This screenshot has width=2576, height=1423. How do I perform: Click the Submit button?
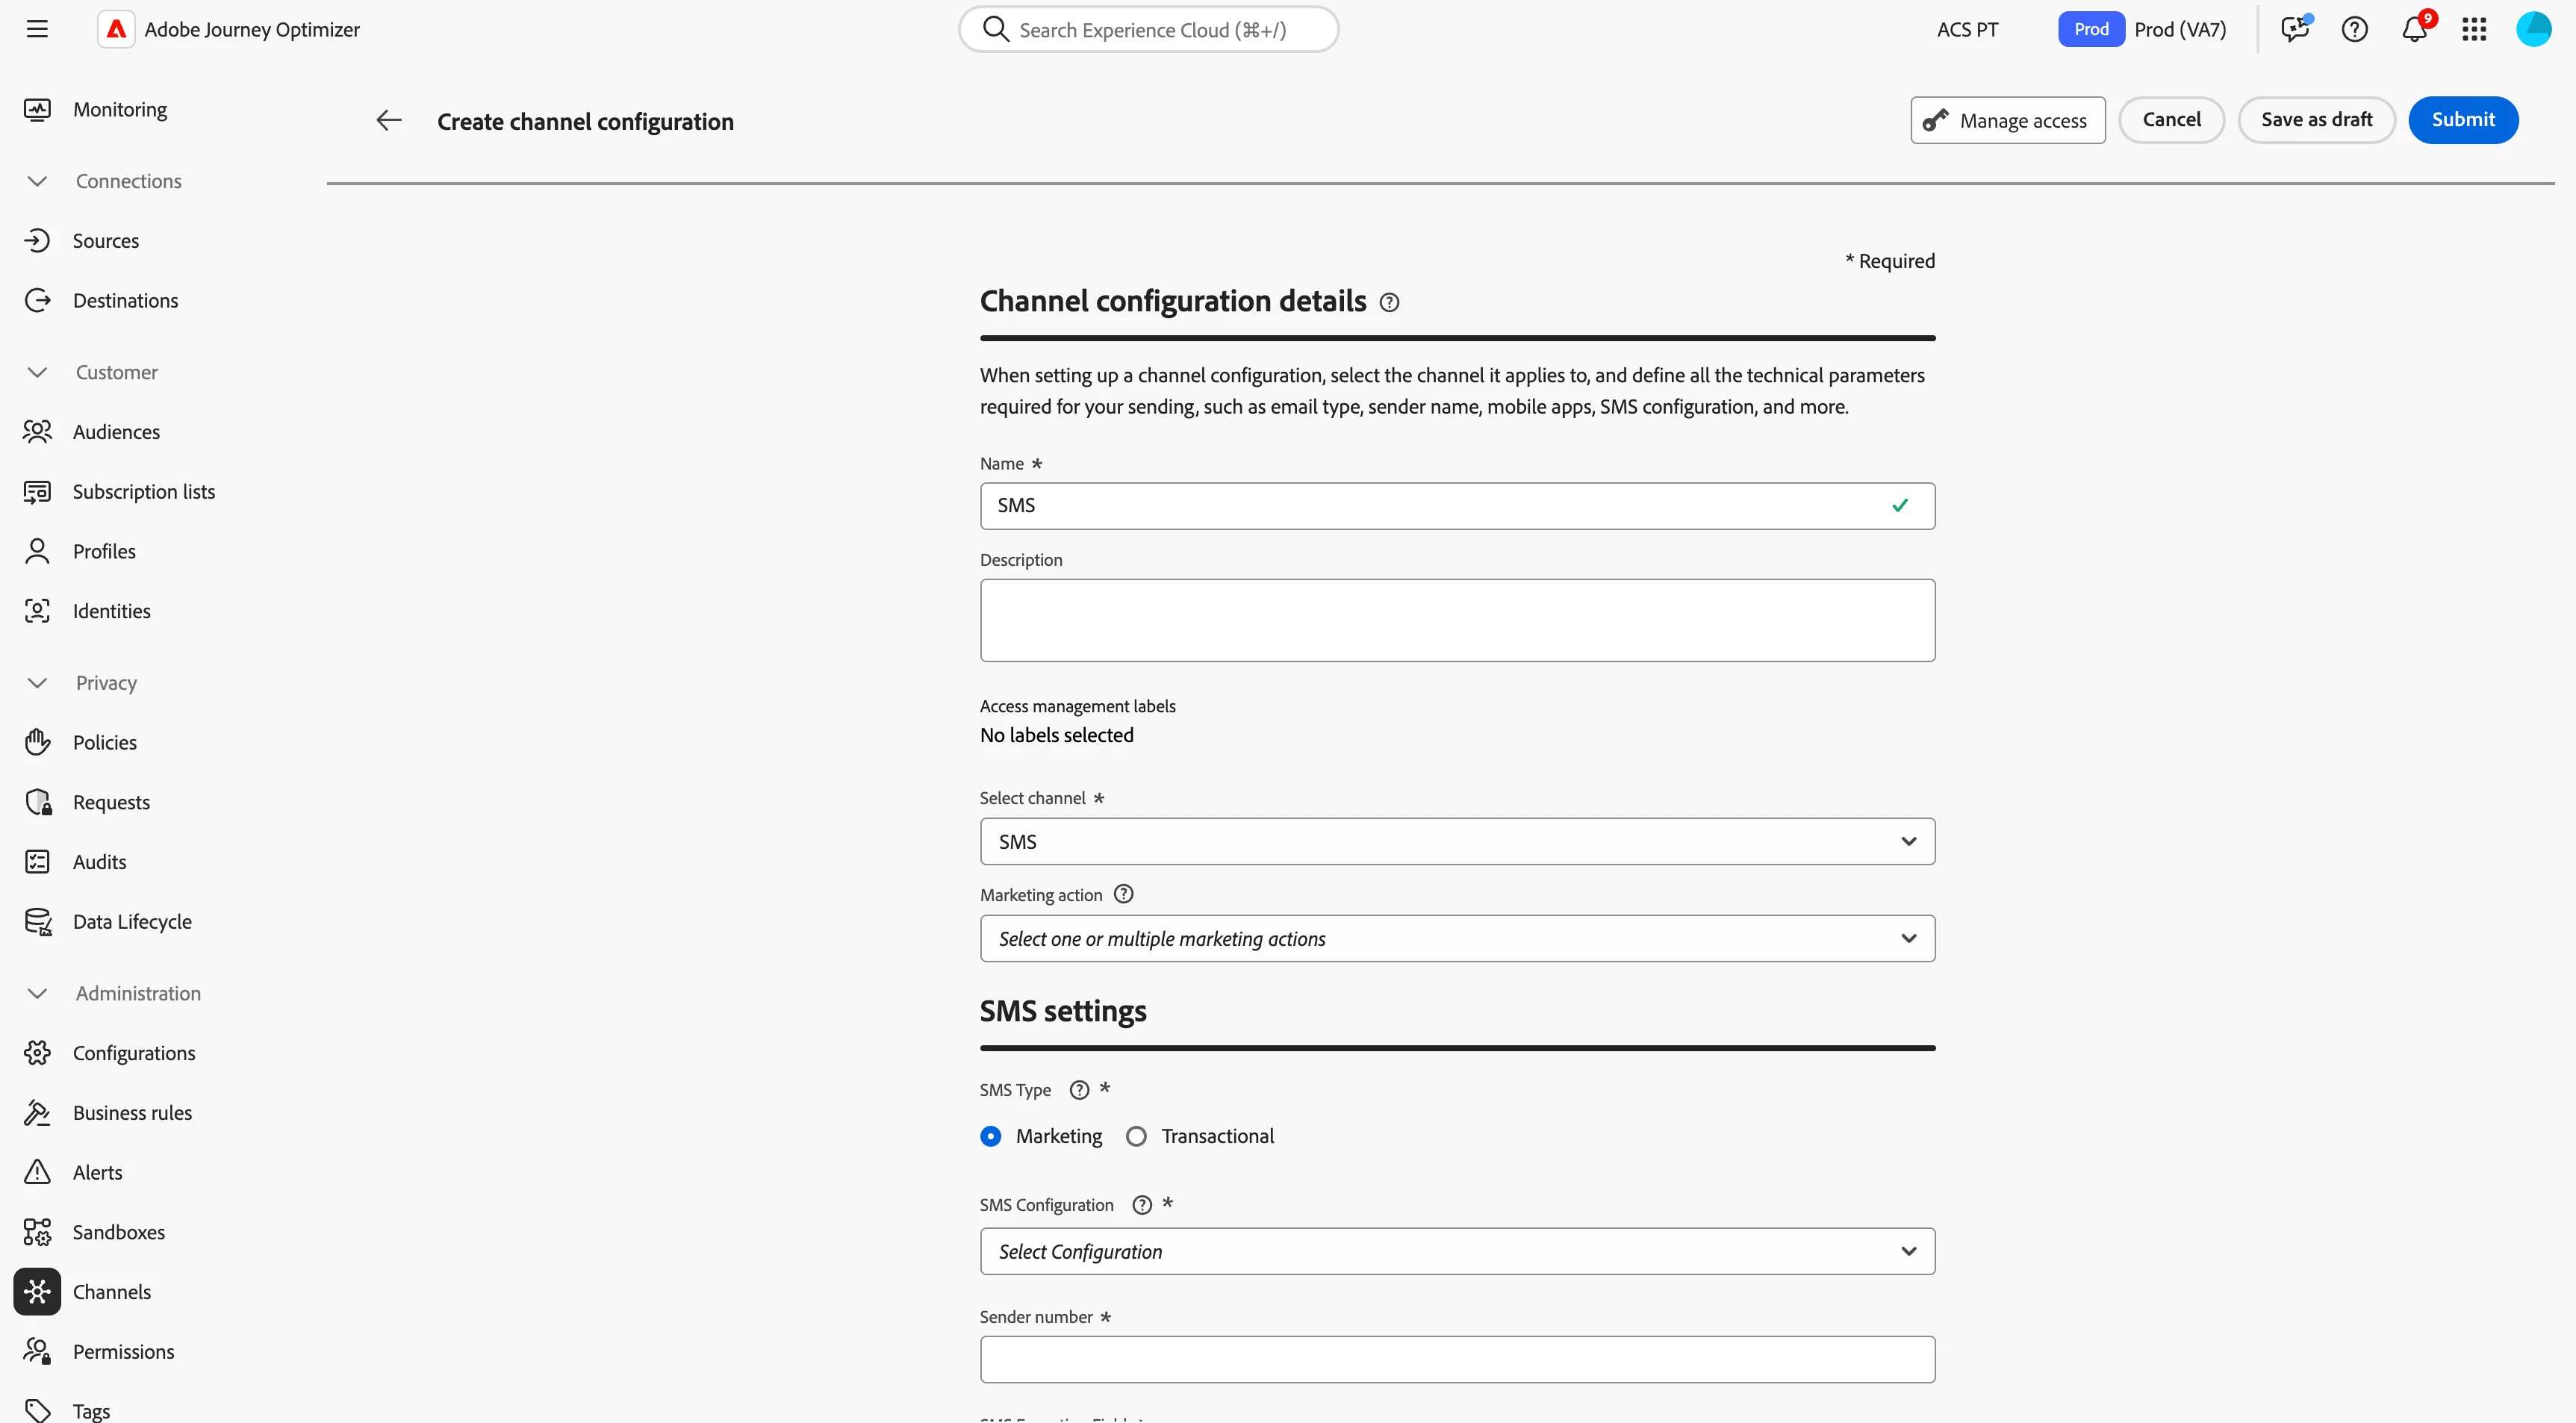coord(2462,120)
